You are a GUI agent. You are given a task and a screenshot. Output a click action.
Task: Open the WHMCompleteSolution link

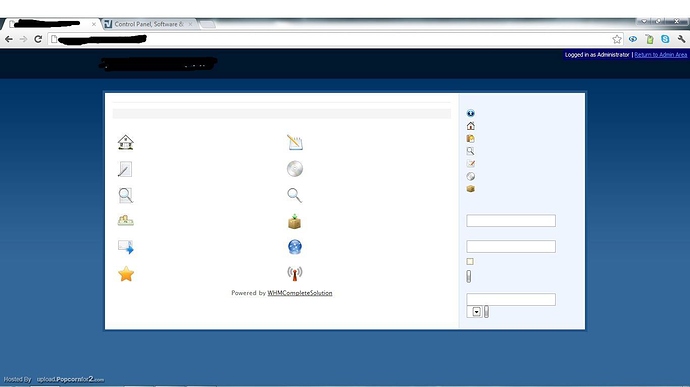tap(300, 293)
